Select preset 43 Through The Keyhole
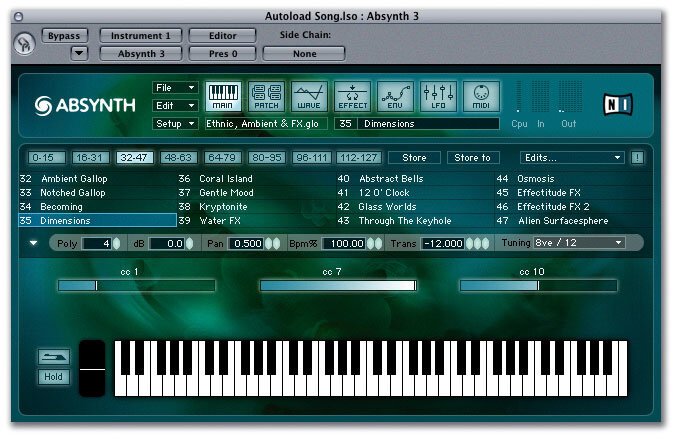The image size is (673, 435). tap(415, 221)
